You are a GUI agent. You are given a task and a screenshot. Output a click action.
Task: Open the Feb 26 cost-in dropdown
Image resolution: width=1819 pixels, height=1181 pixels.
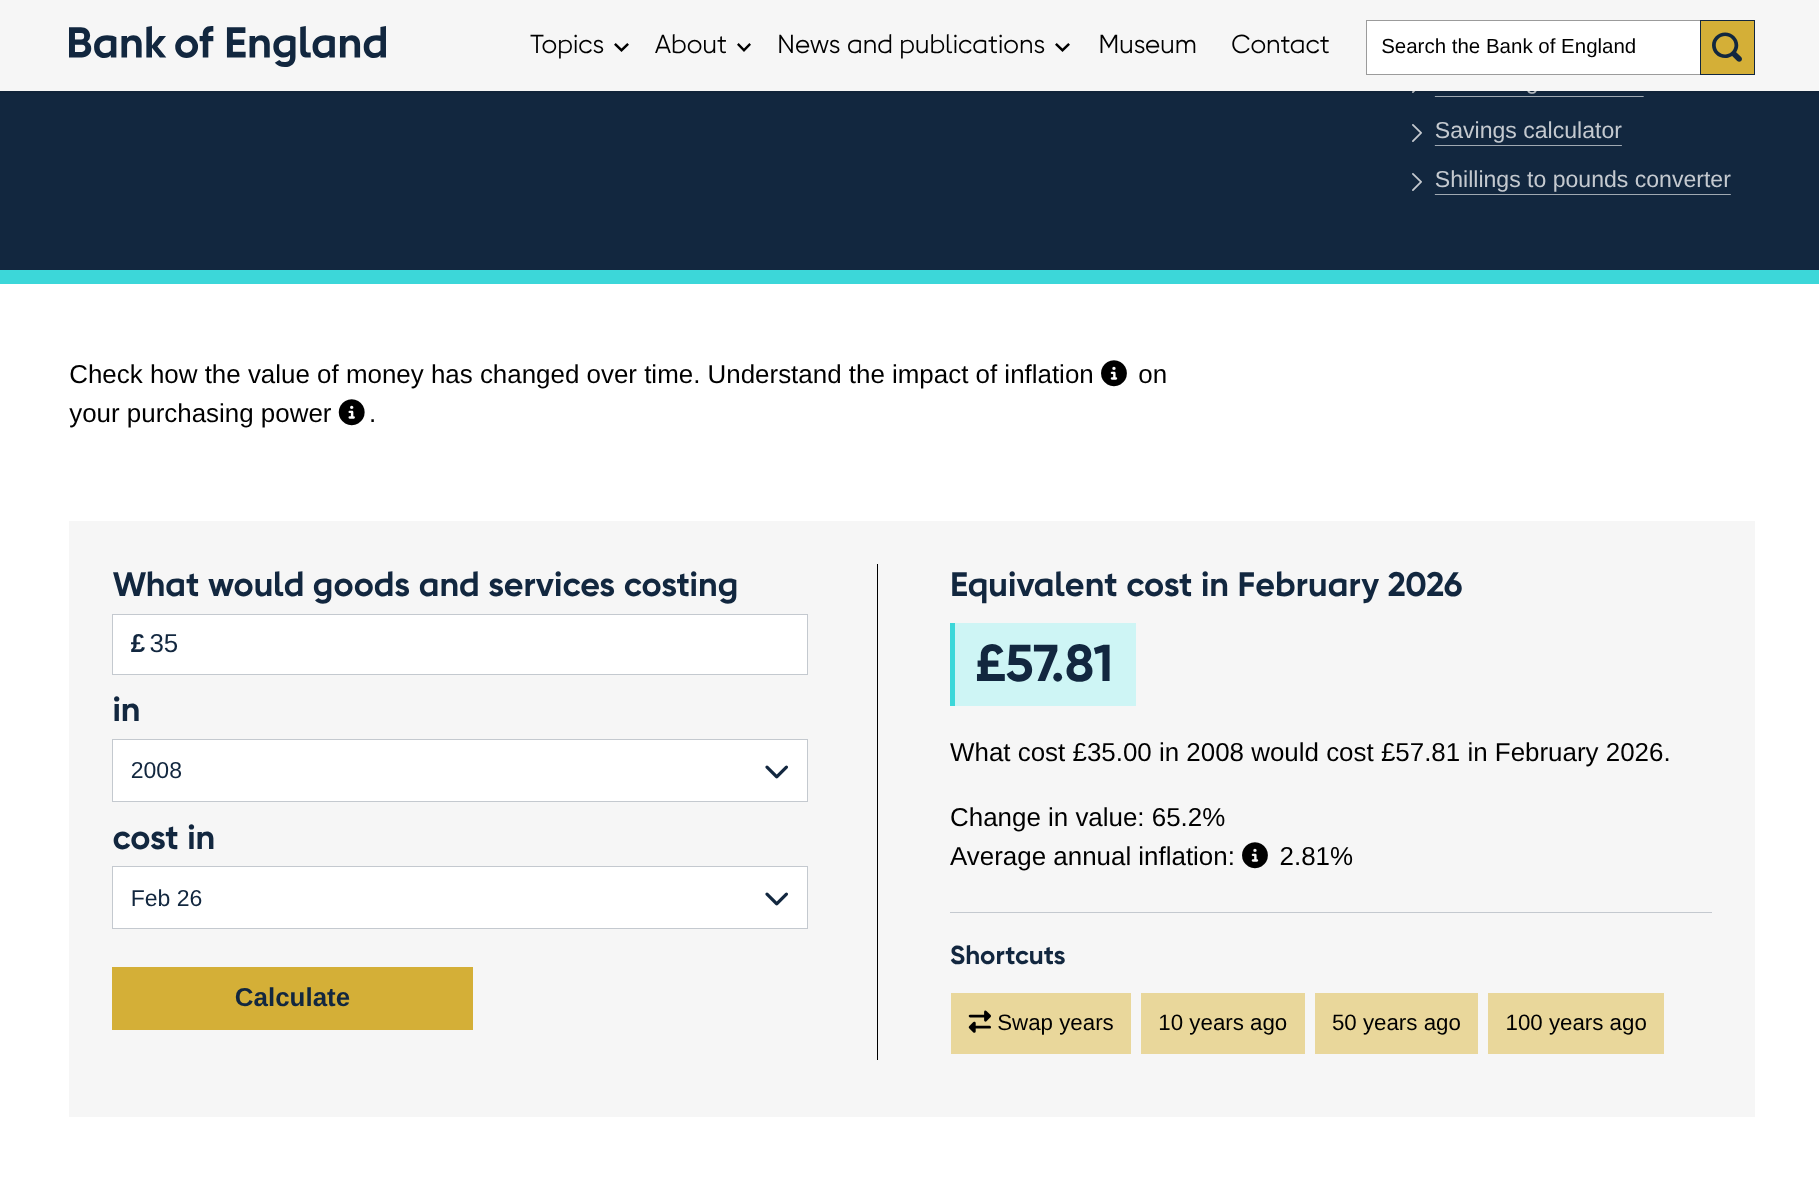[460, 897]
